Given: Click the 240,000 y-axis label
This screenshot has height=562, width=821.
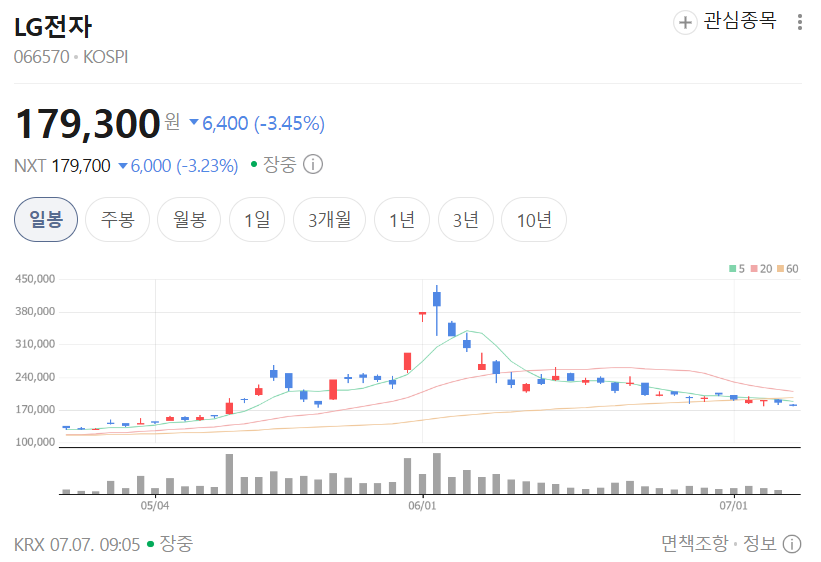Looking at the screenshot, I should (x=35, y=377).
